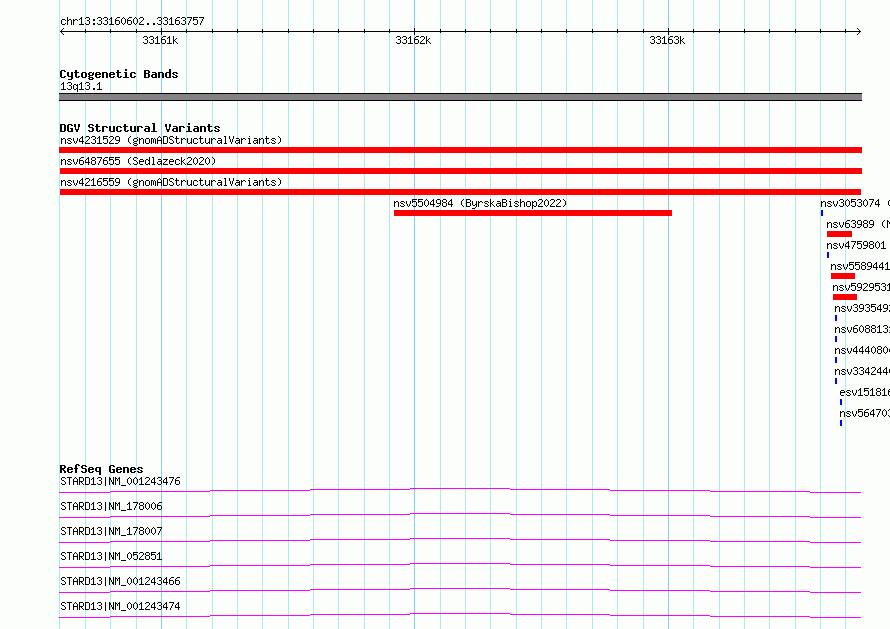Click the nsv5504984 (ByrskaBishop2022) label
This screenshot has height=629, width=890.
[x=480, y=203]
